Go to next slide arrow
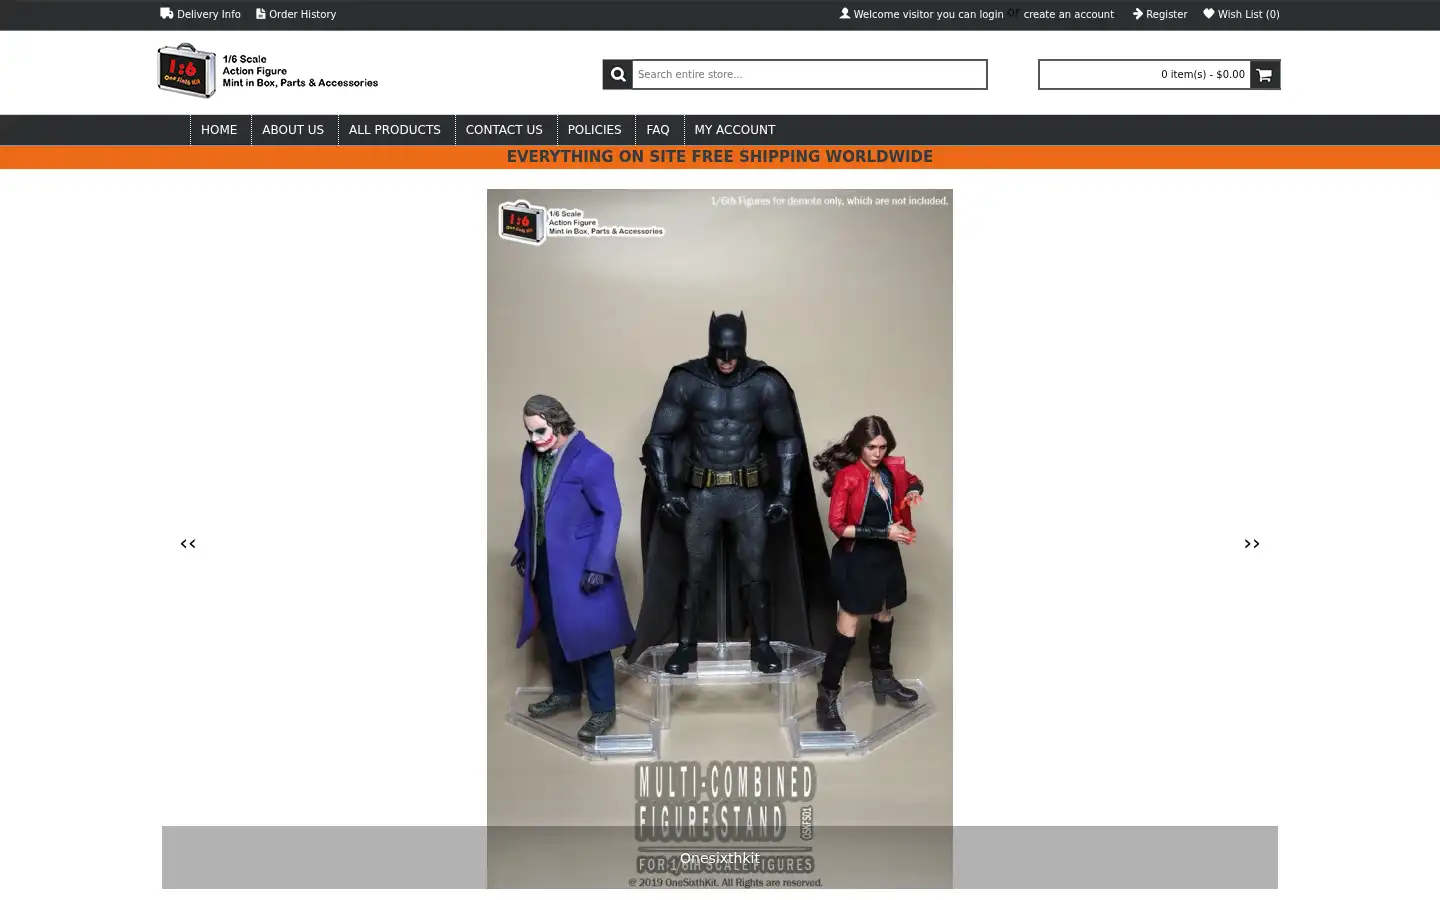The width and height of the screenshot is (1440, 900). click(1252, 544)
